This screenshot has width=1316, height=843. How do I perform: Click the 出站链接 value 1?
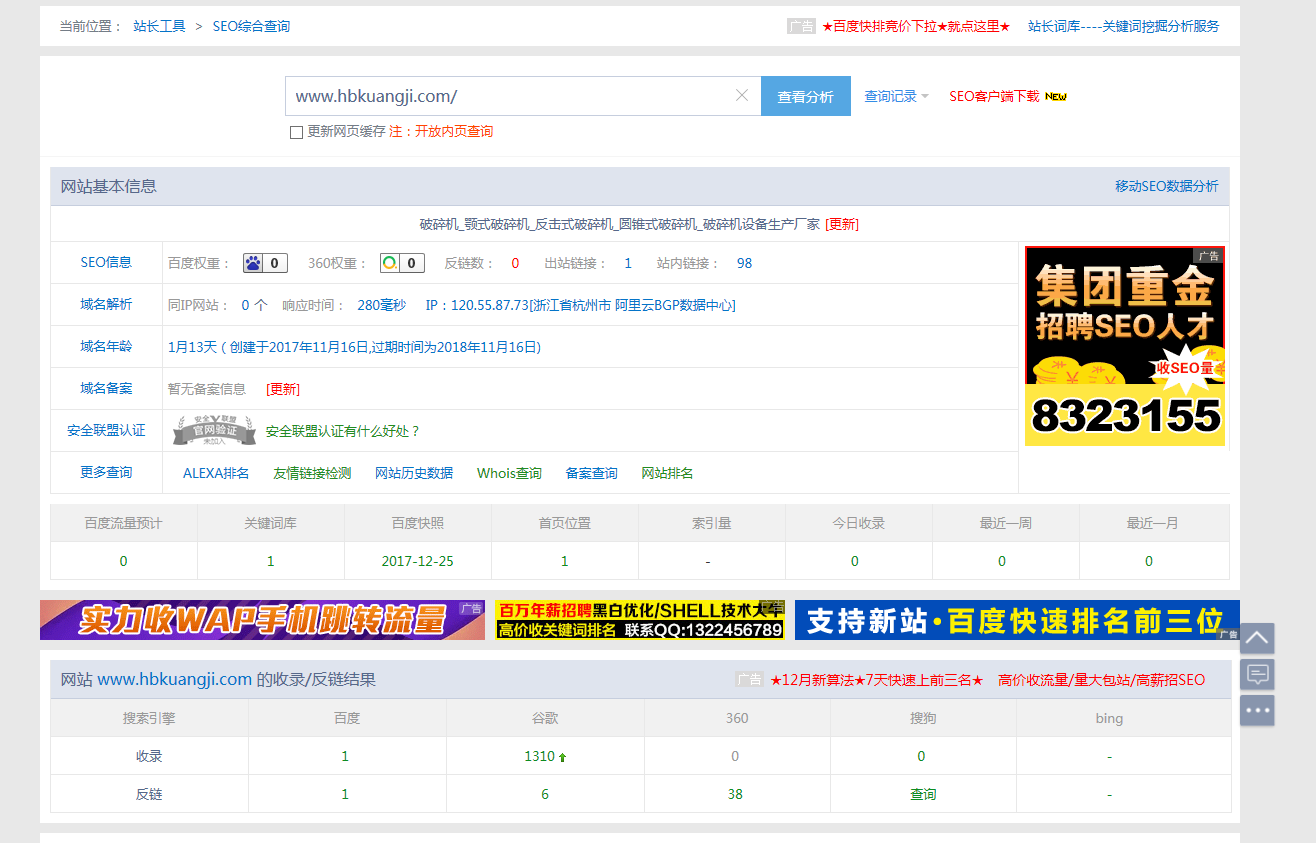[628, 263]
